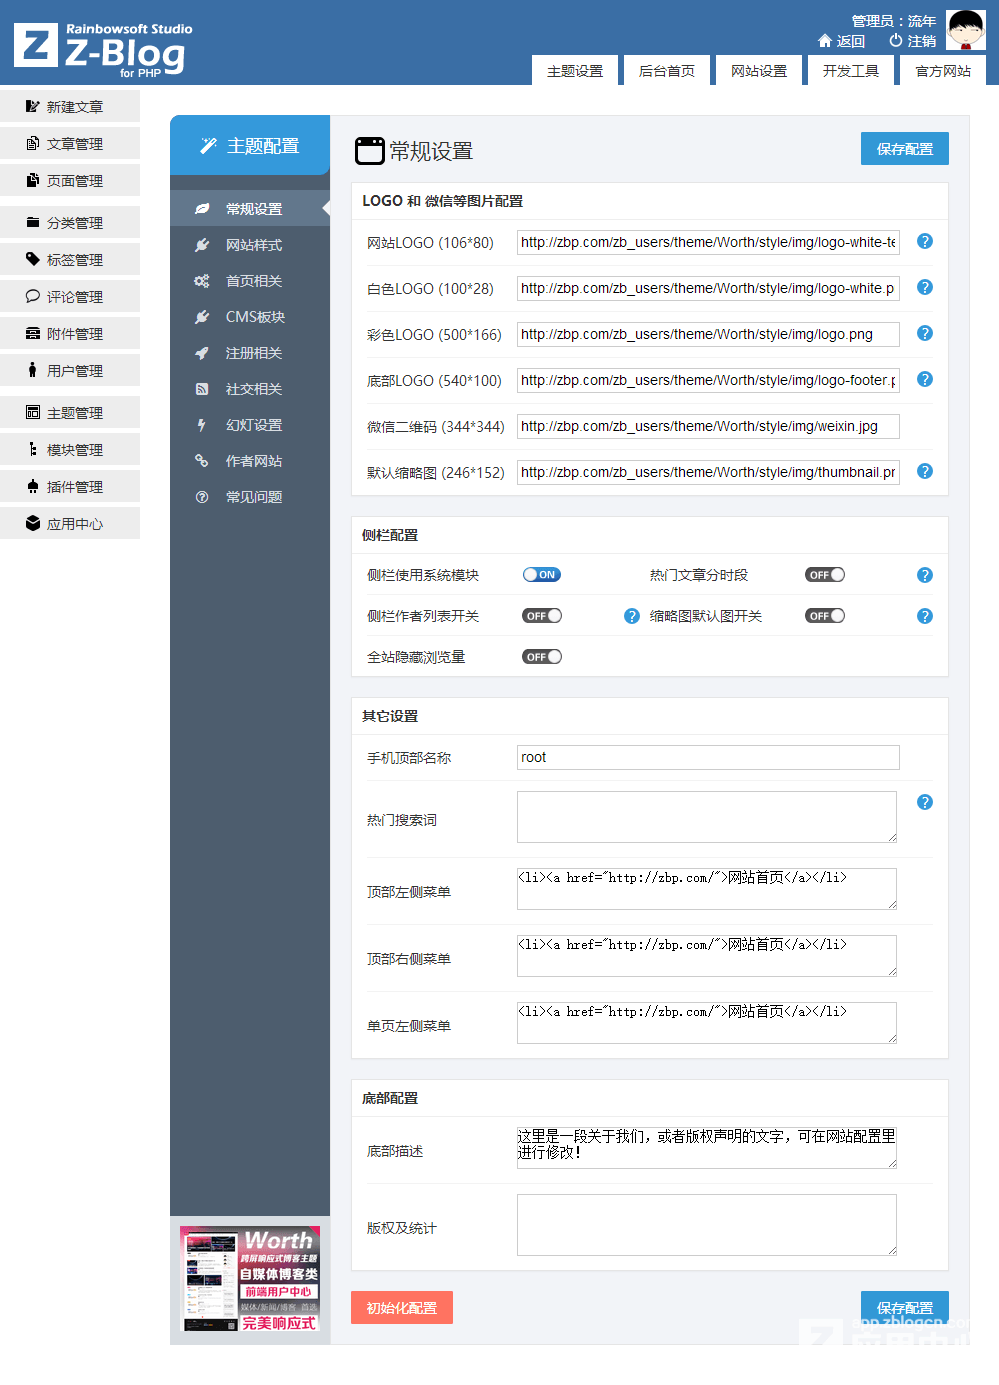Click the help icon beside 网站LOGO field

tap(925, 241)
